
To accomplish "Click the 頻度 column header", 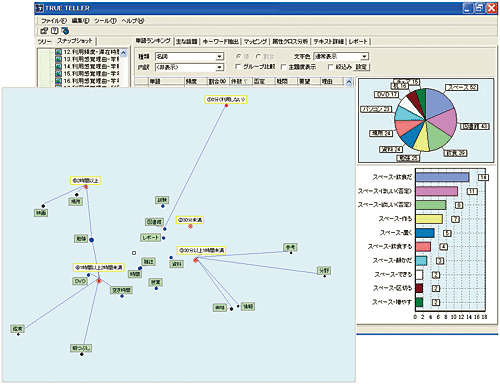I will pos(191,81).
